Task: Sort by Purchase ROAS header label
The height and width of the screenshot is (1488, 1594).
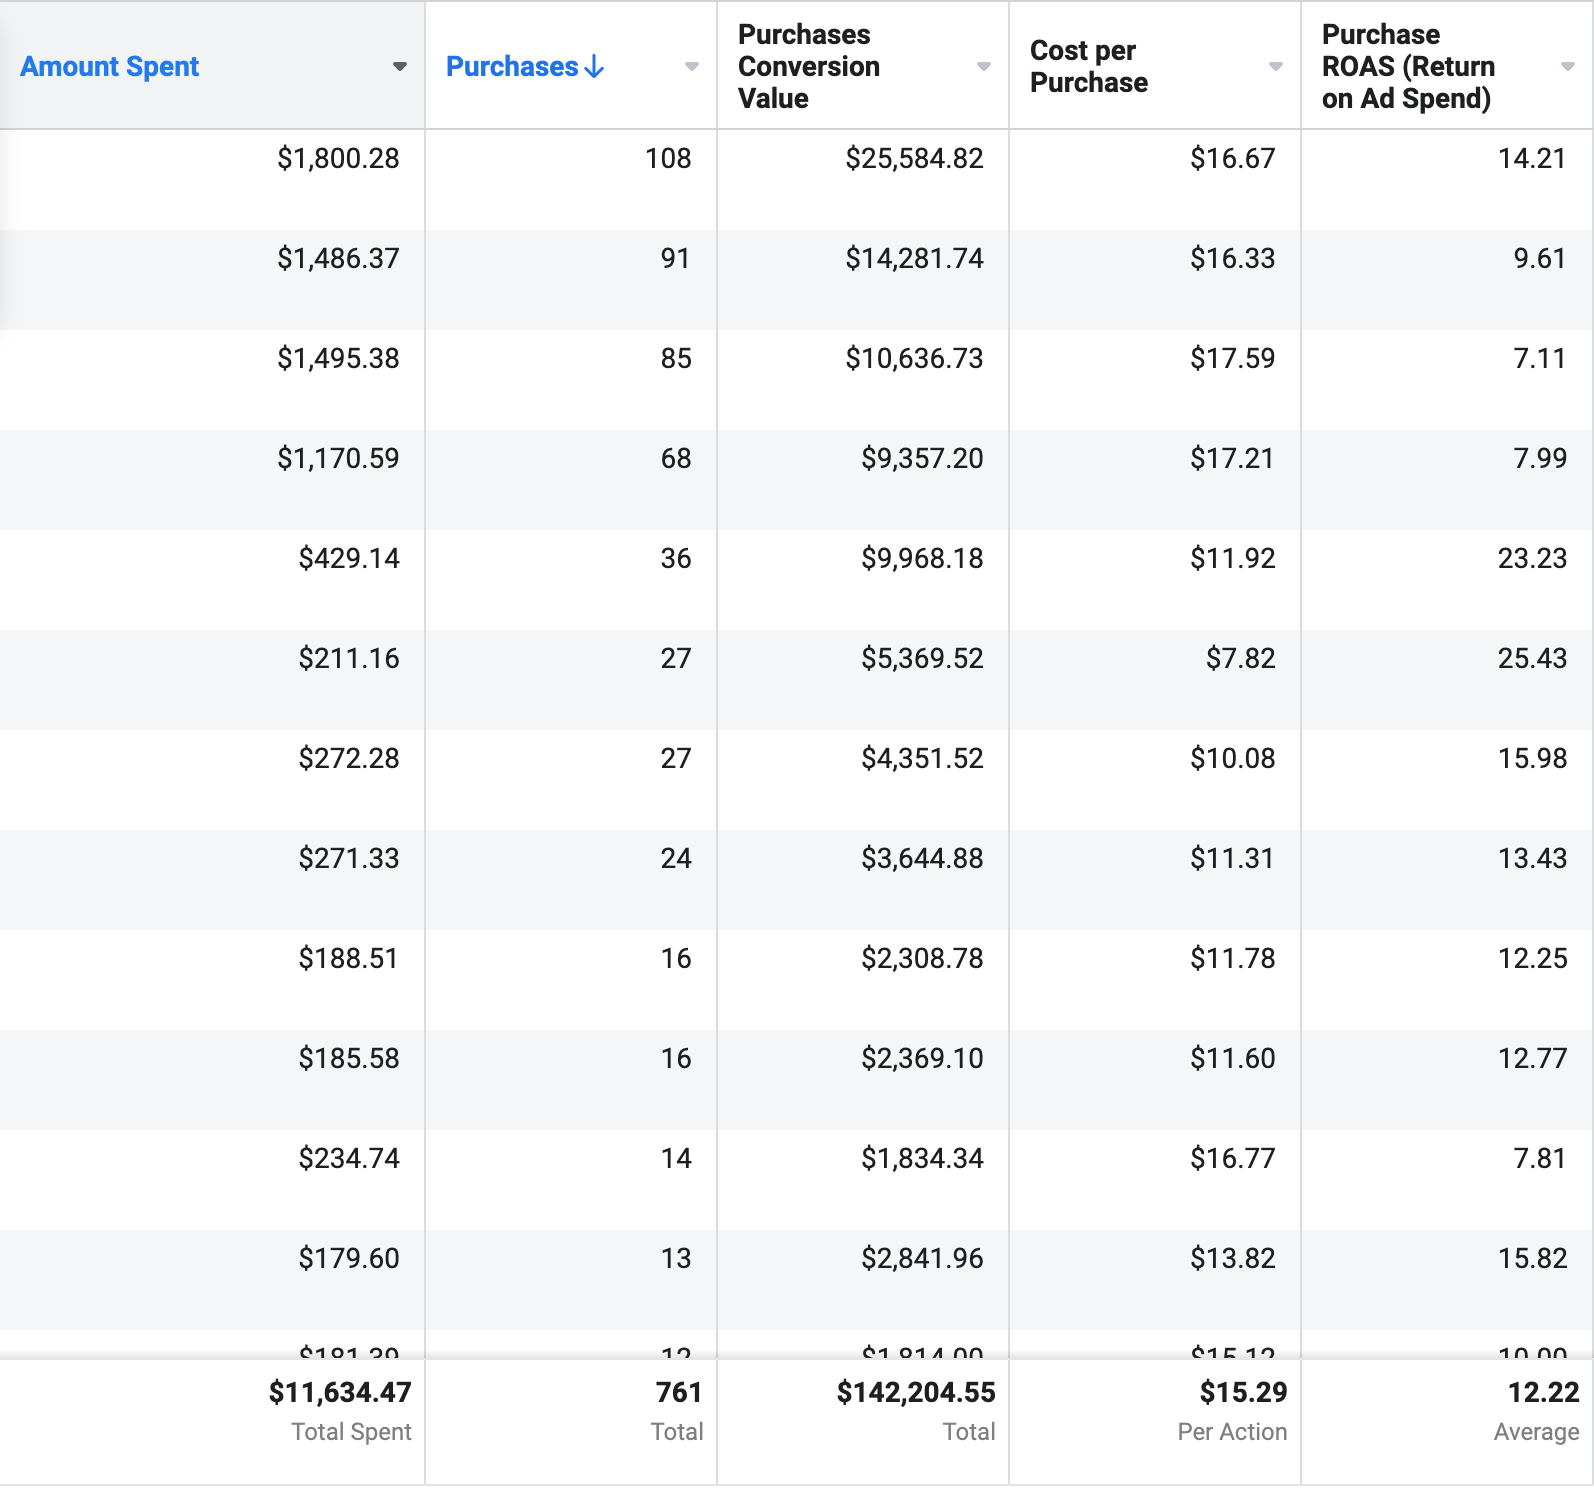Action: [1407, 67]
